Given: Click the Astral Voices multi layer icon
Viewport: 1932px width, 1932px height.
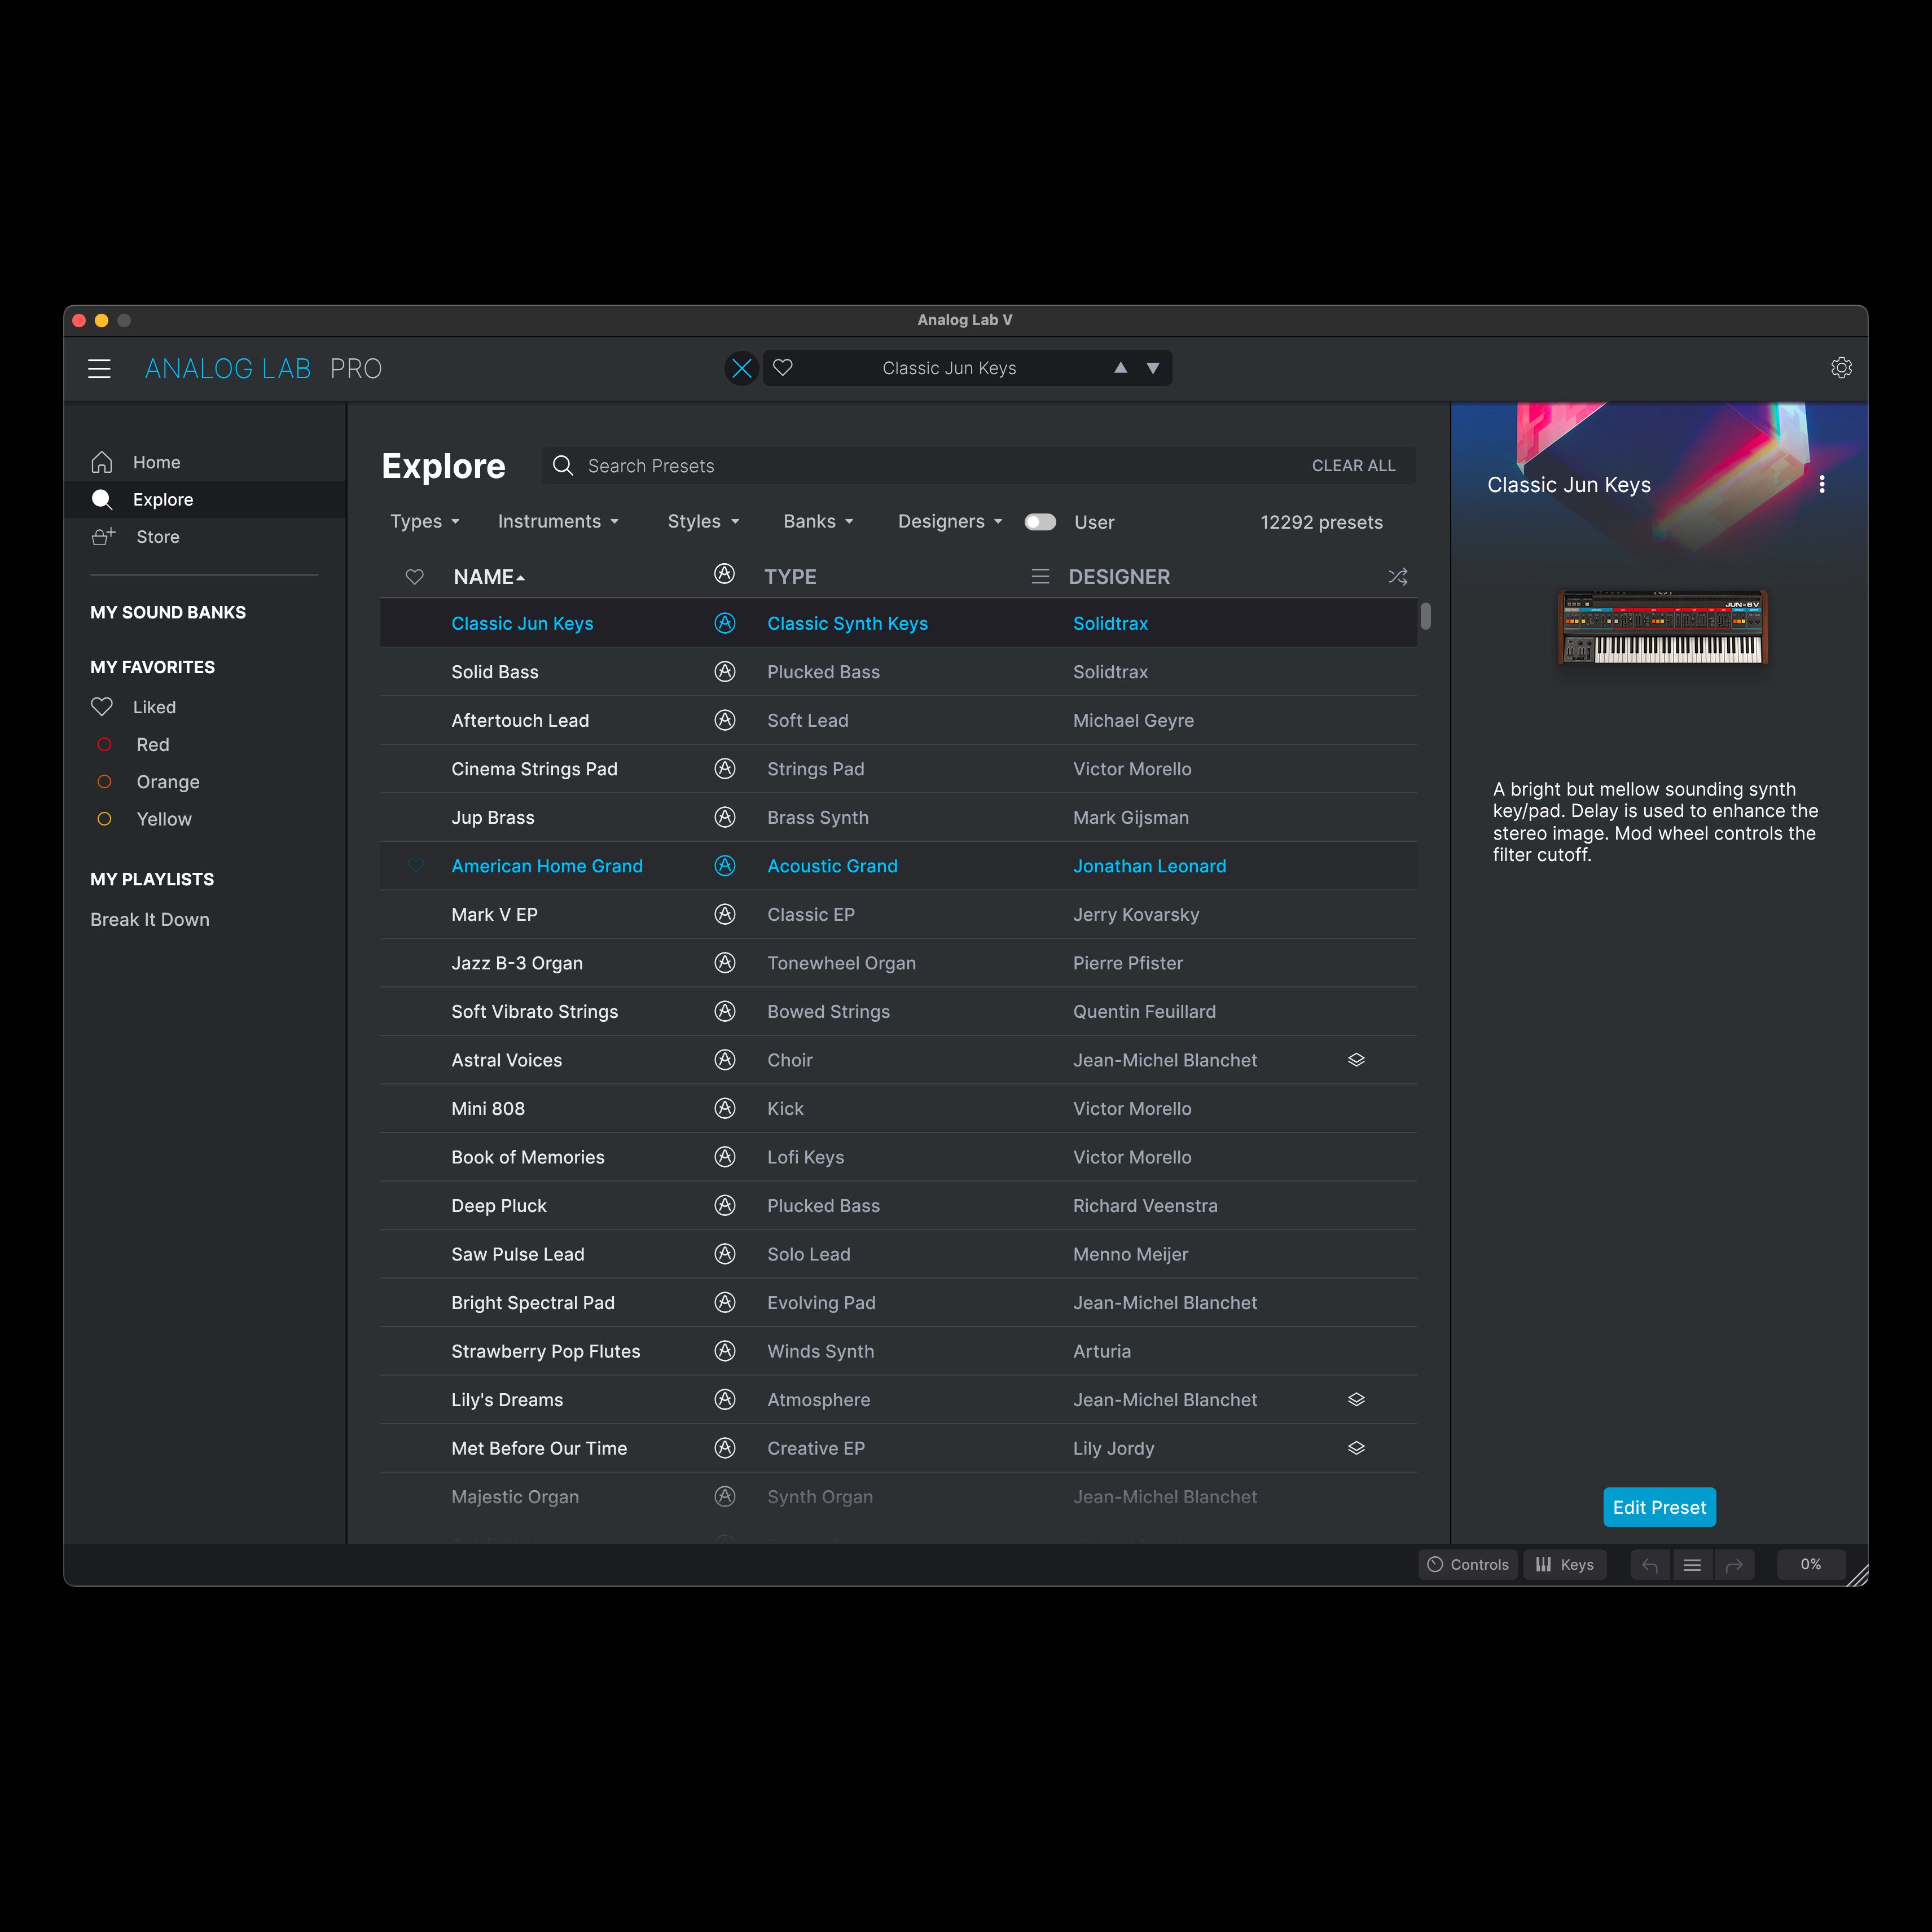Looking at the screenshot, I should click(x=1356, y=1060).
